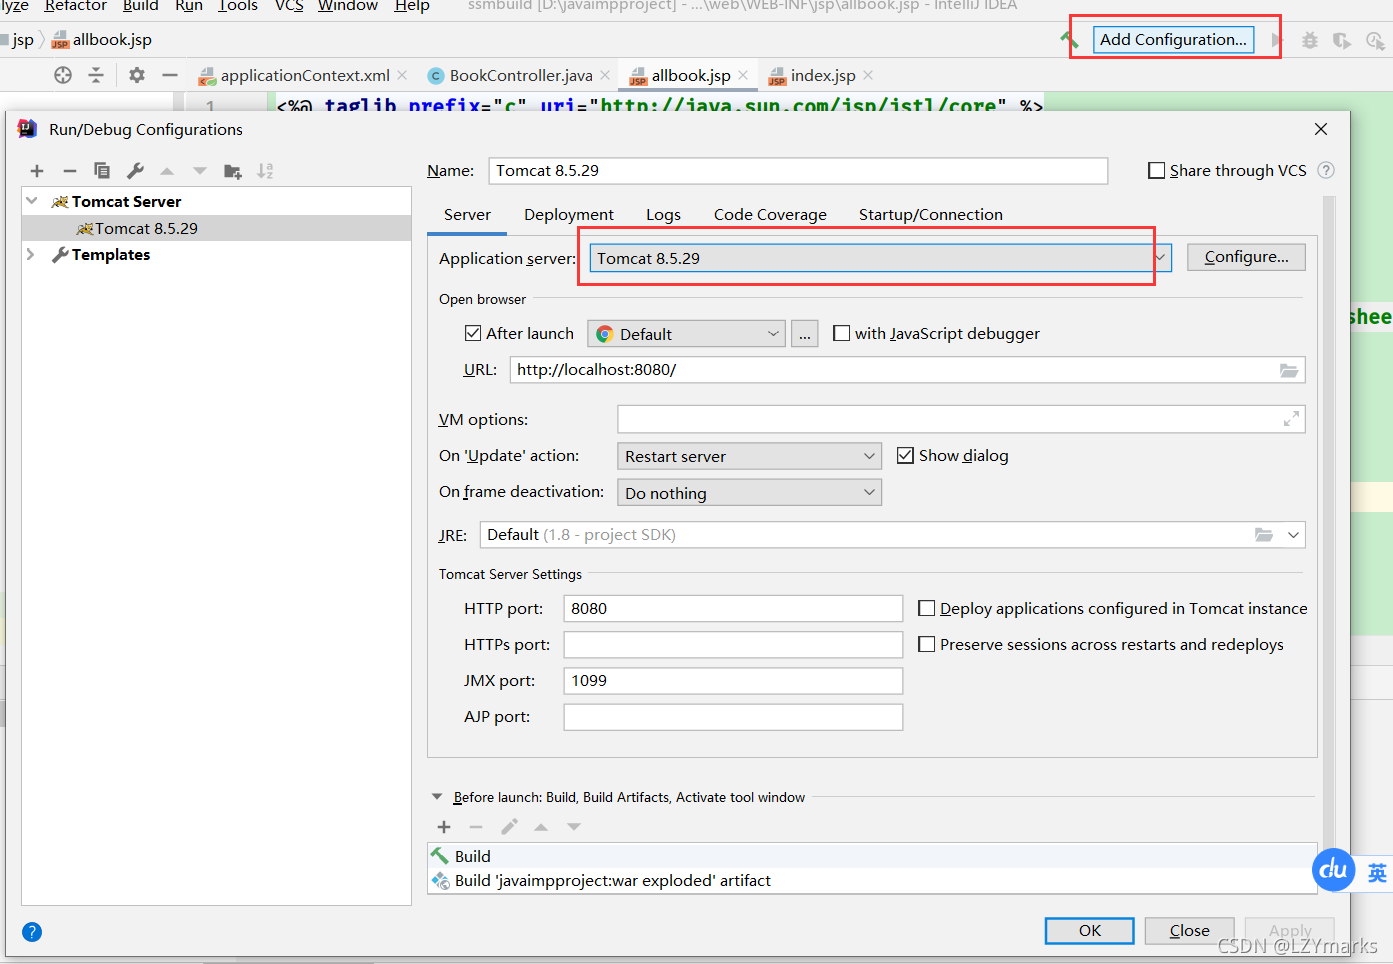Viewport: 1393px width, 964px height.
Task: Click Add Configuration... button
Action: point(1173,40)
